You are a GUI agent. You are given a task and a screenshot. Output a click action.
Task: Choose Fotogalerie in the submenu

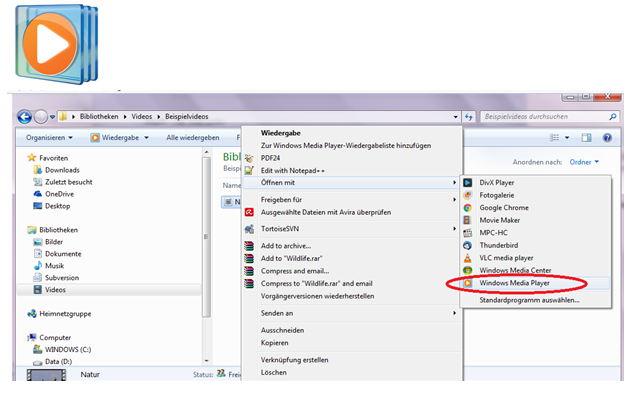click(x=496, y=195)
